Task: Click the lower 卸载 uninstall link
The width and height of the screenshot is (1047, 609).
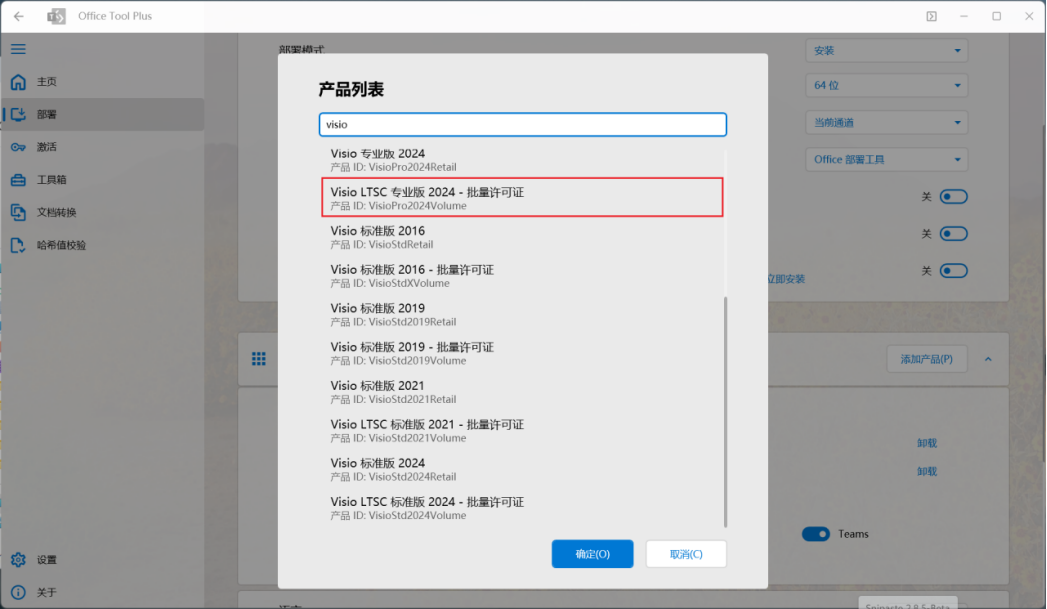Action: 927,471
